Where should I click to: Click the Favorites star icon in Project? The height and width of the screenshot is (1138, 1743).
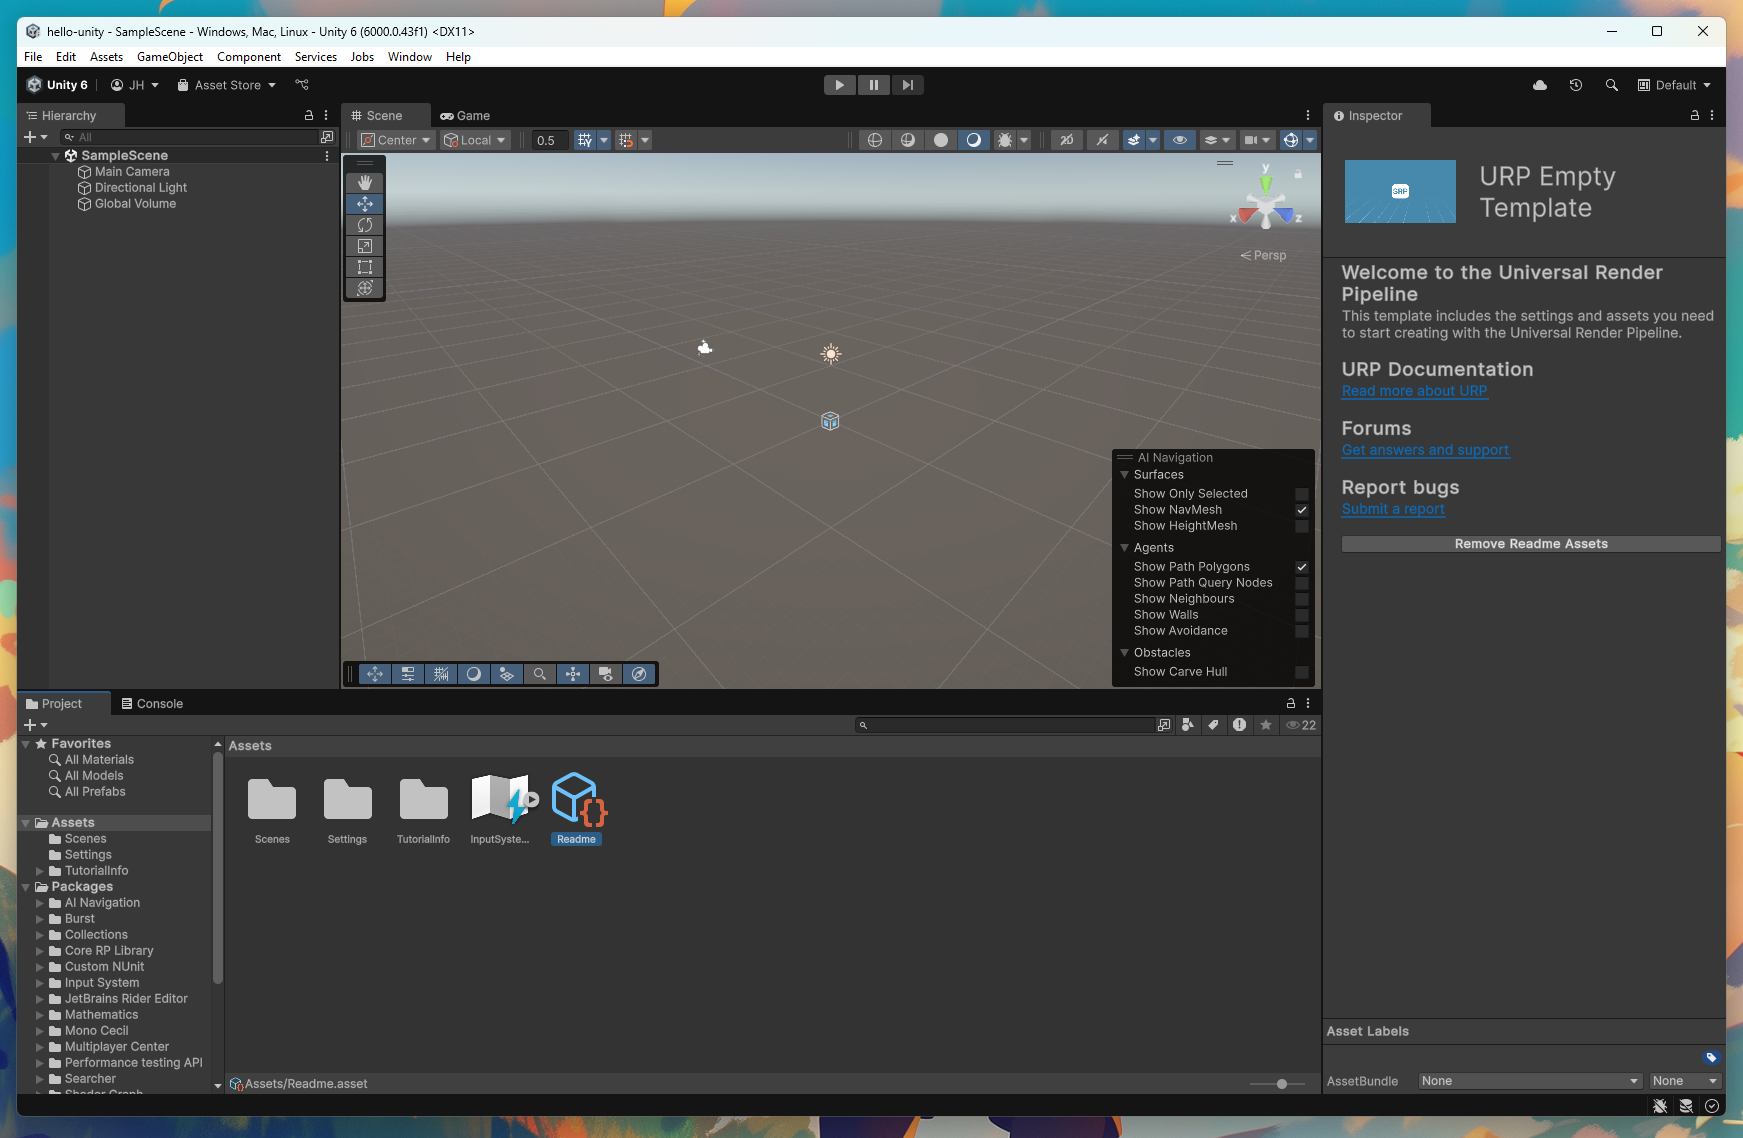(1266, 725)
